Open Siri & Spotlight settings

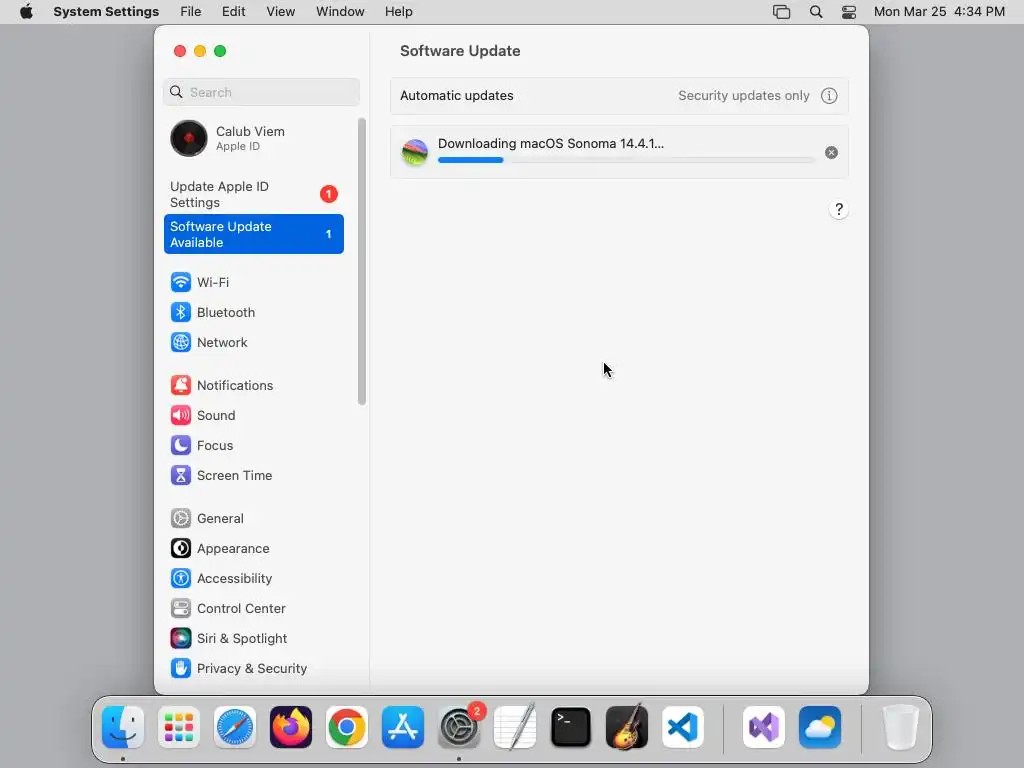[253, 639]
